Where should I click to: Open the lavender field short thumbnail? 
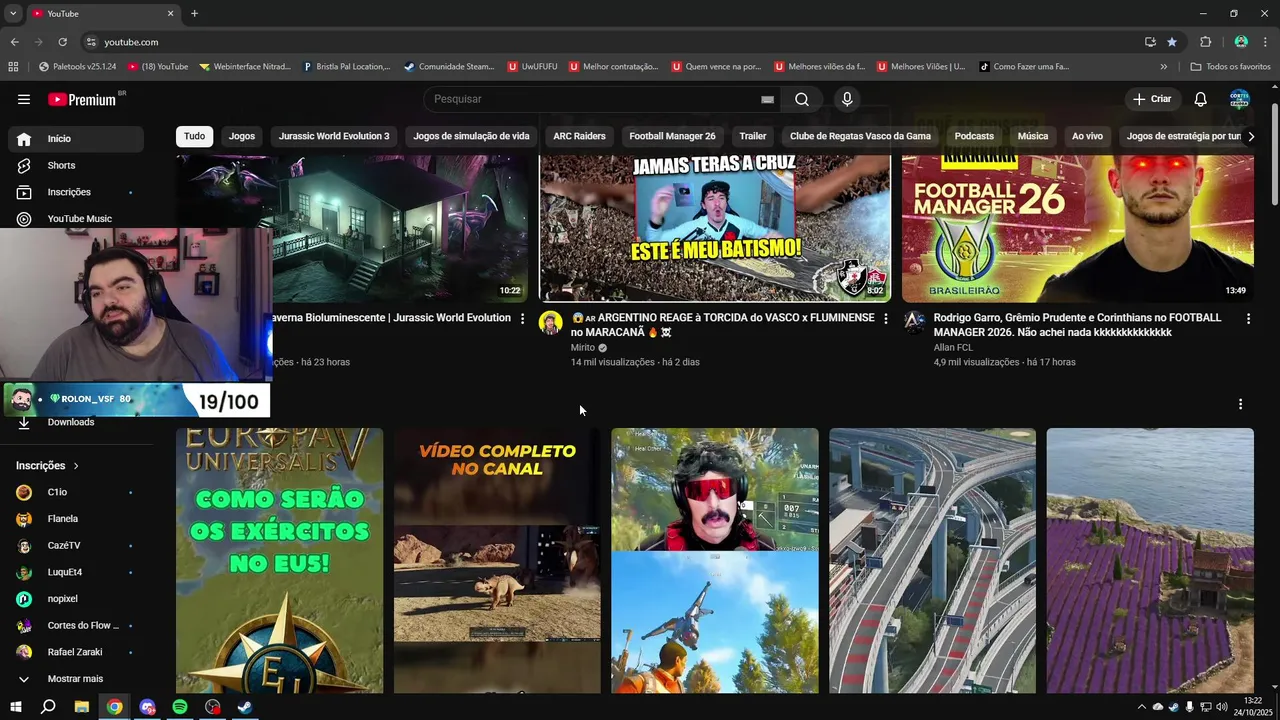pos(1150,560)
